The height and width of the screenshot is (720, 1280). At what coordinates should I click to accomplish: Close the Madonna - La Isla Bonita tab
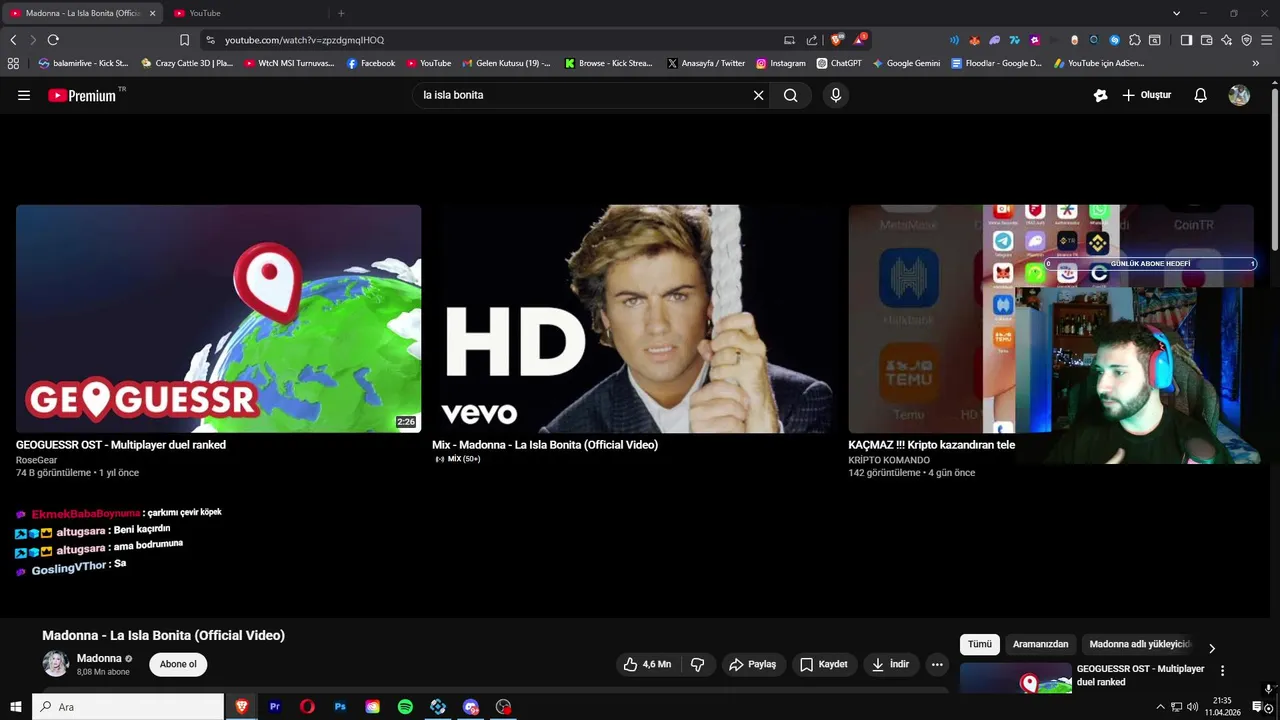click(x=152, y=13)
